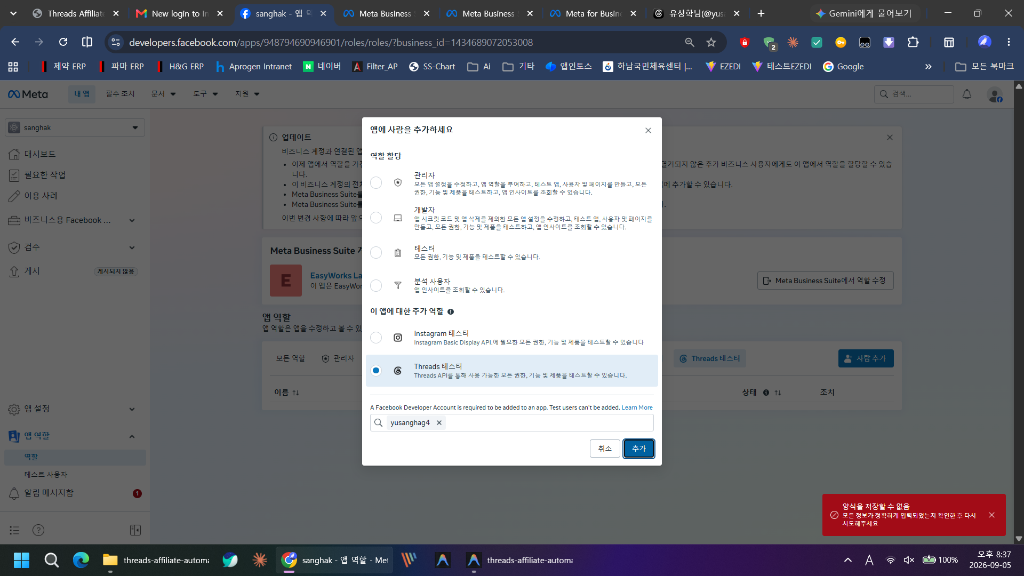This screenshot has width=1024, height=576.
Task: Bookmark this page with the star icon
Action: 711,42
